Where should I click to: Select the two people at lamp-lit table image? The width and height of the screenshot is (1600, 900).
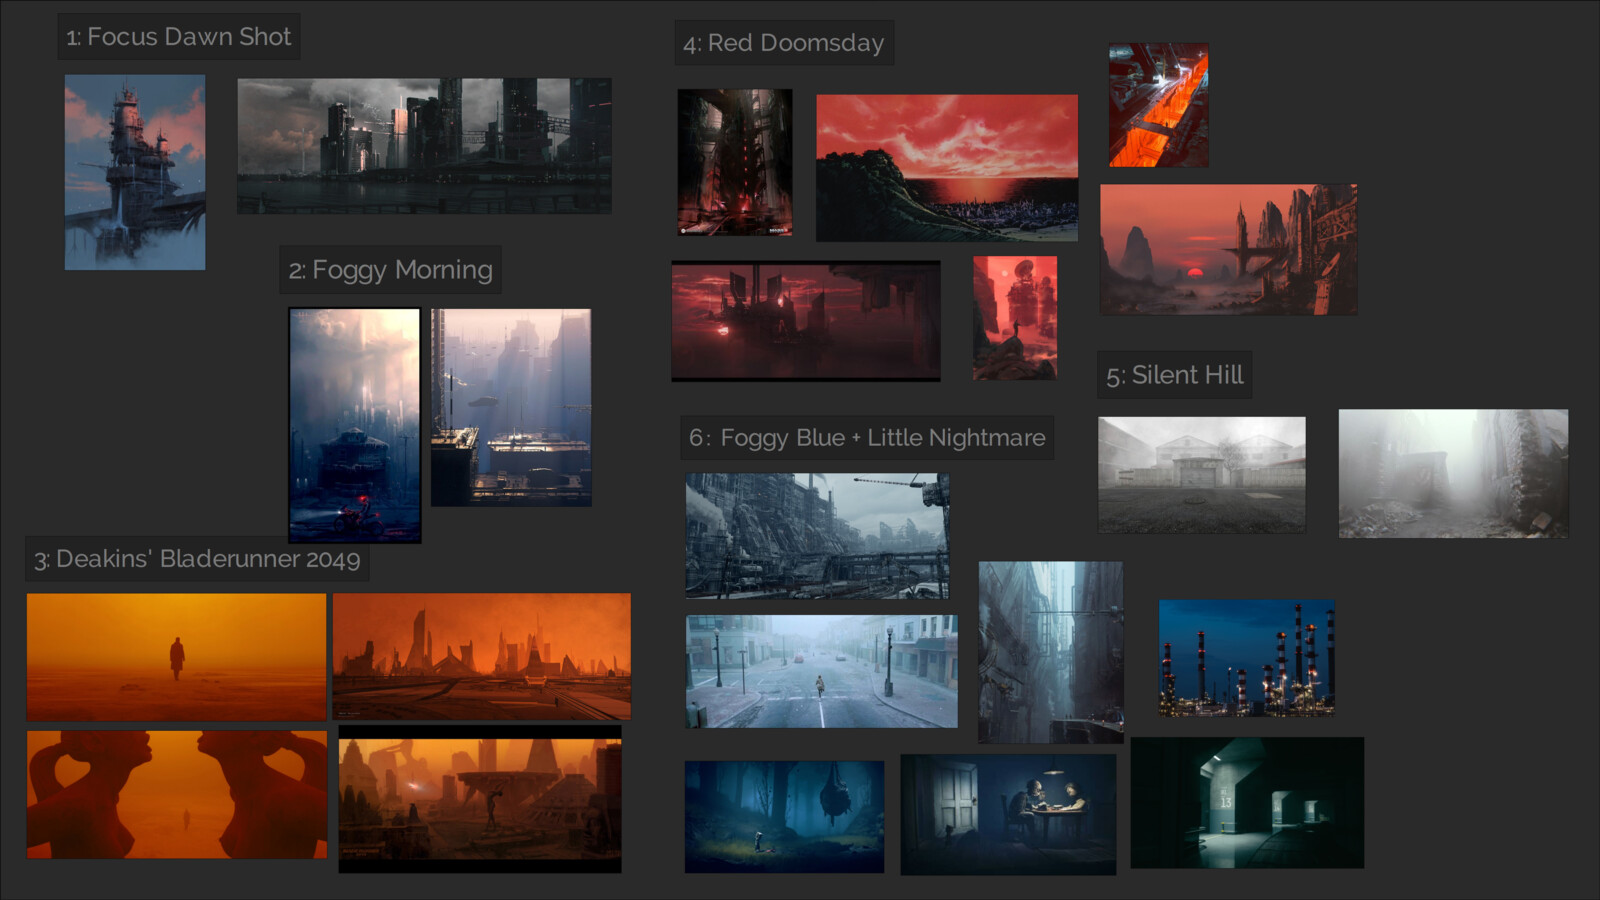tap(1008, 815)
